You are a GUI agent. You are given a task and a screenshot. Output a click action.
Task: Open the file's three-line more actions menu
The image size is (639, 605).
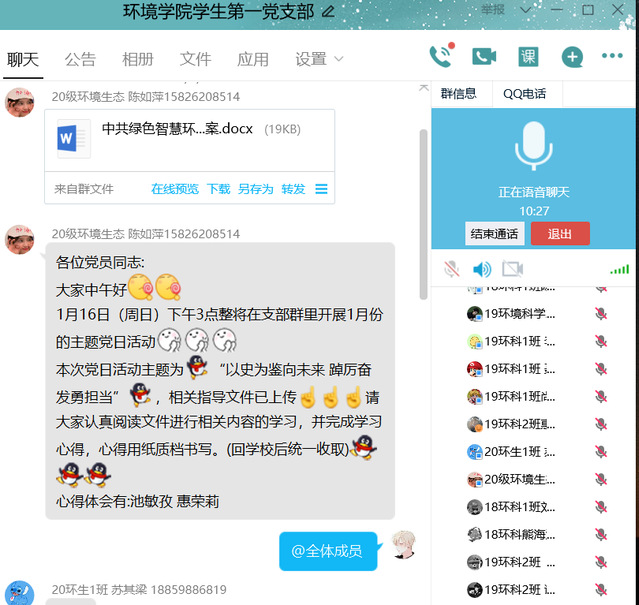321,189
